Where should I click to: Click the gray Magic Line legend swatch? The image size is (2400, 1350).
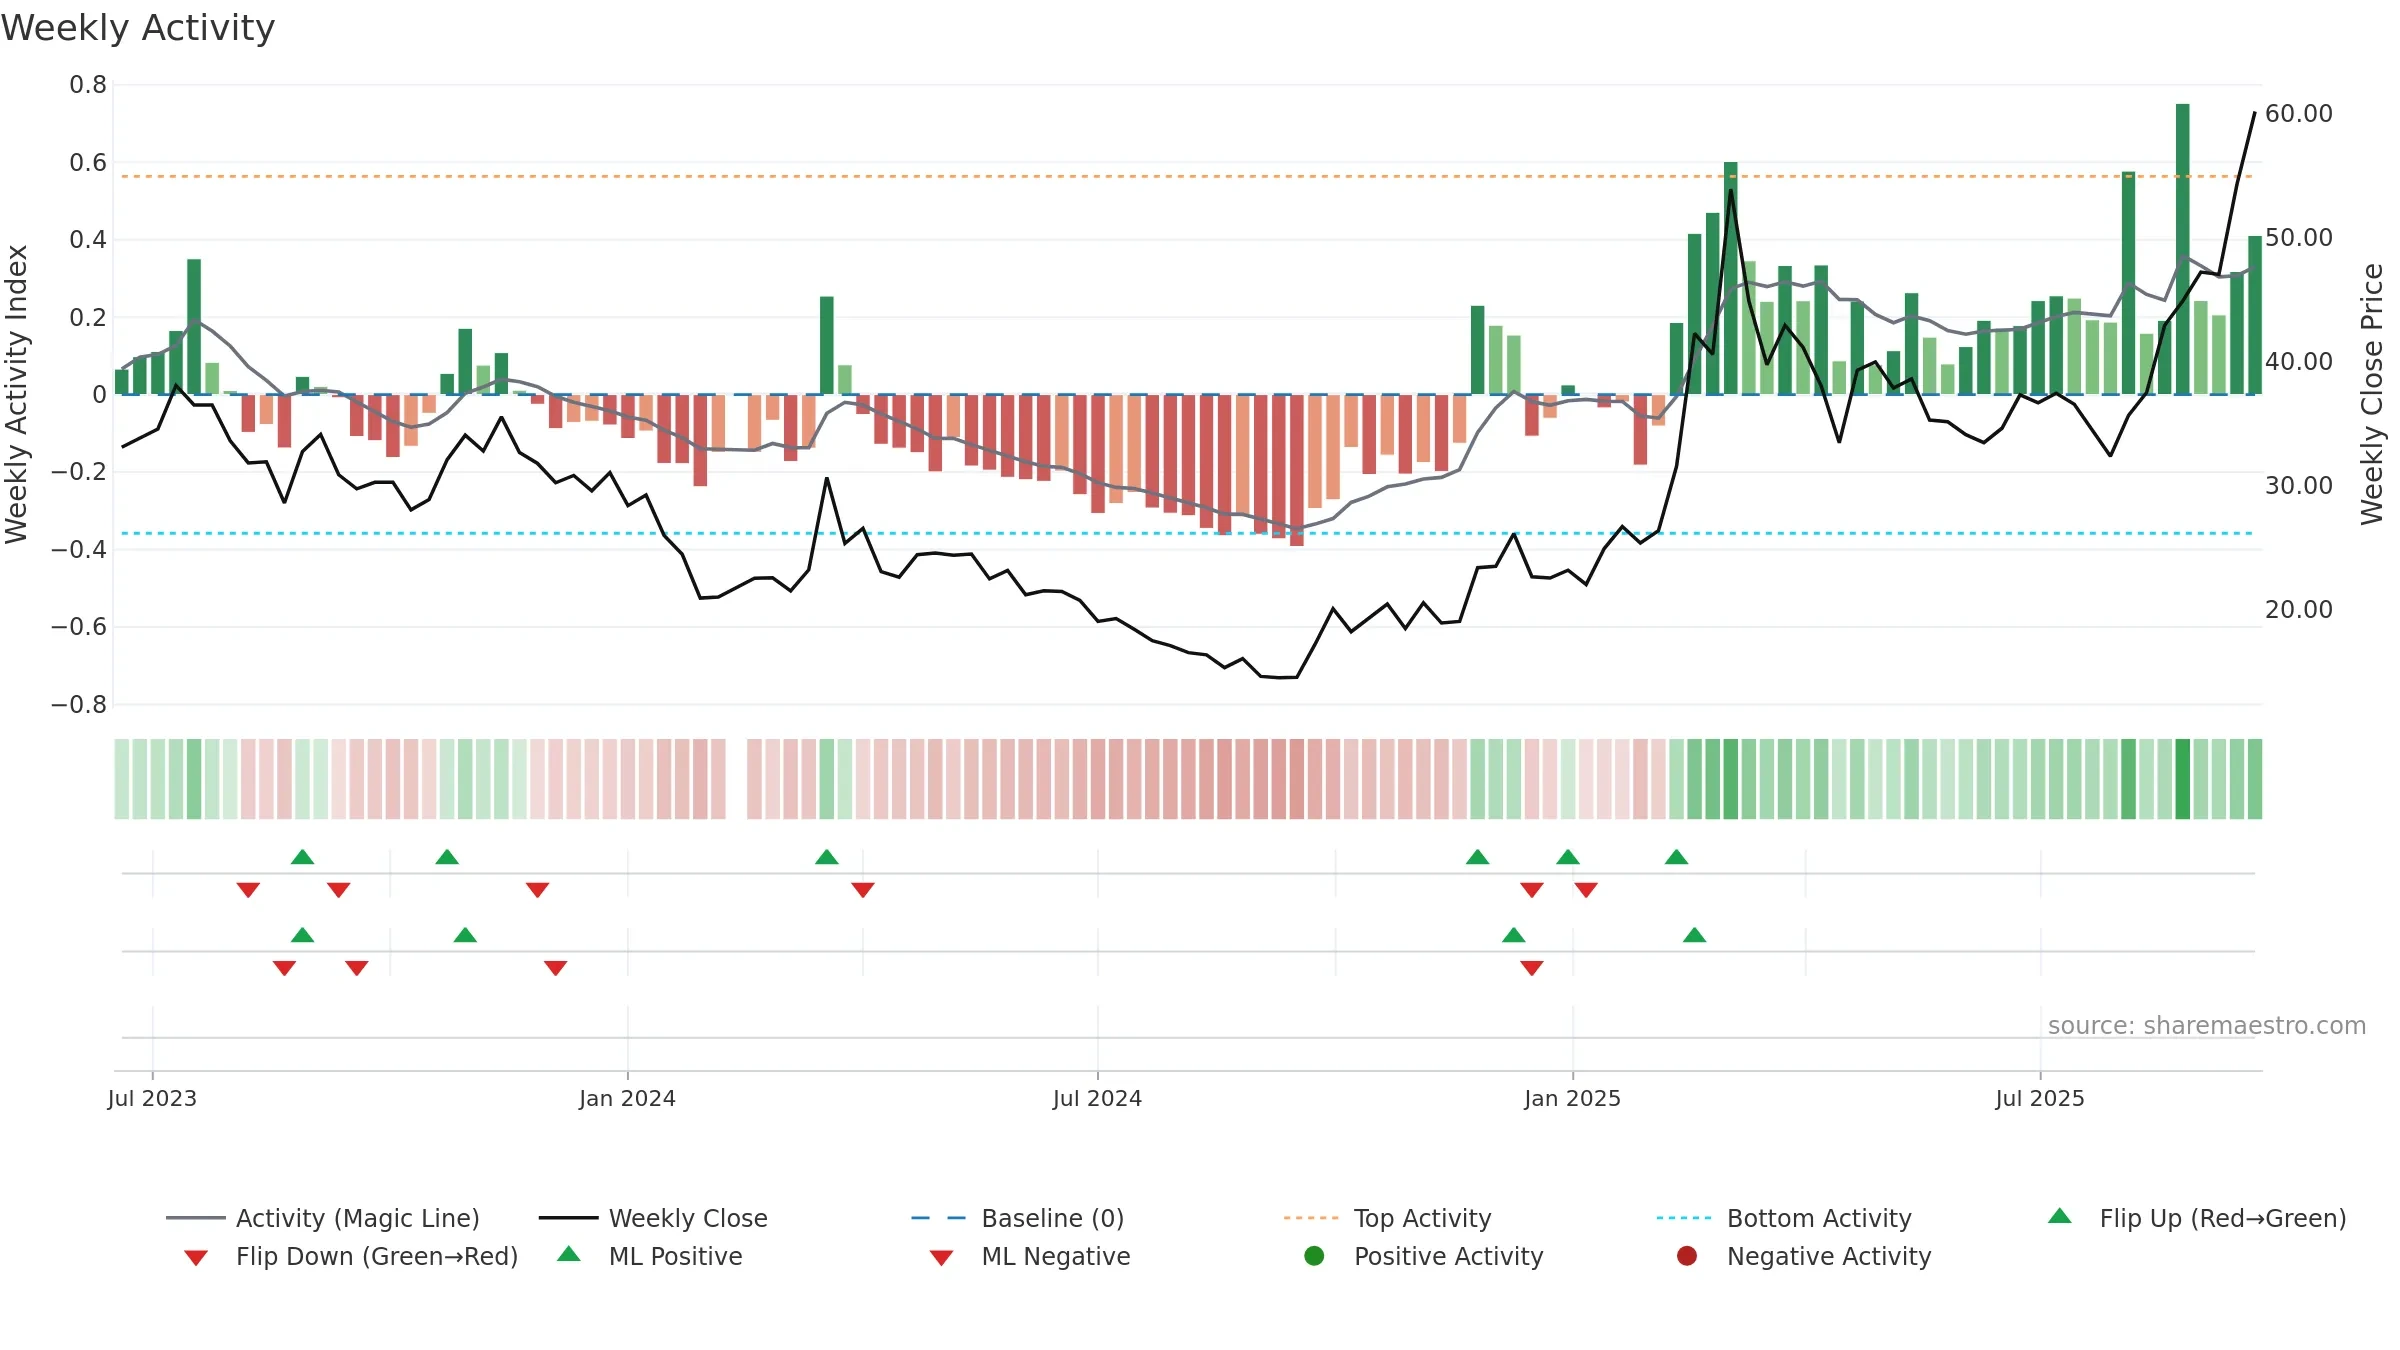(x=195, y=1218)
